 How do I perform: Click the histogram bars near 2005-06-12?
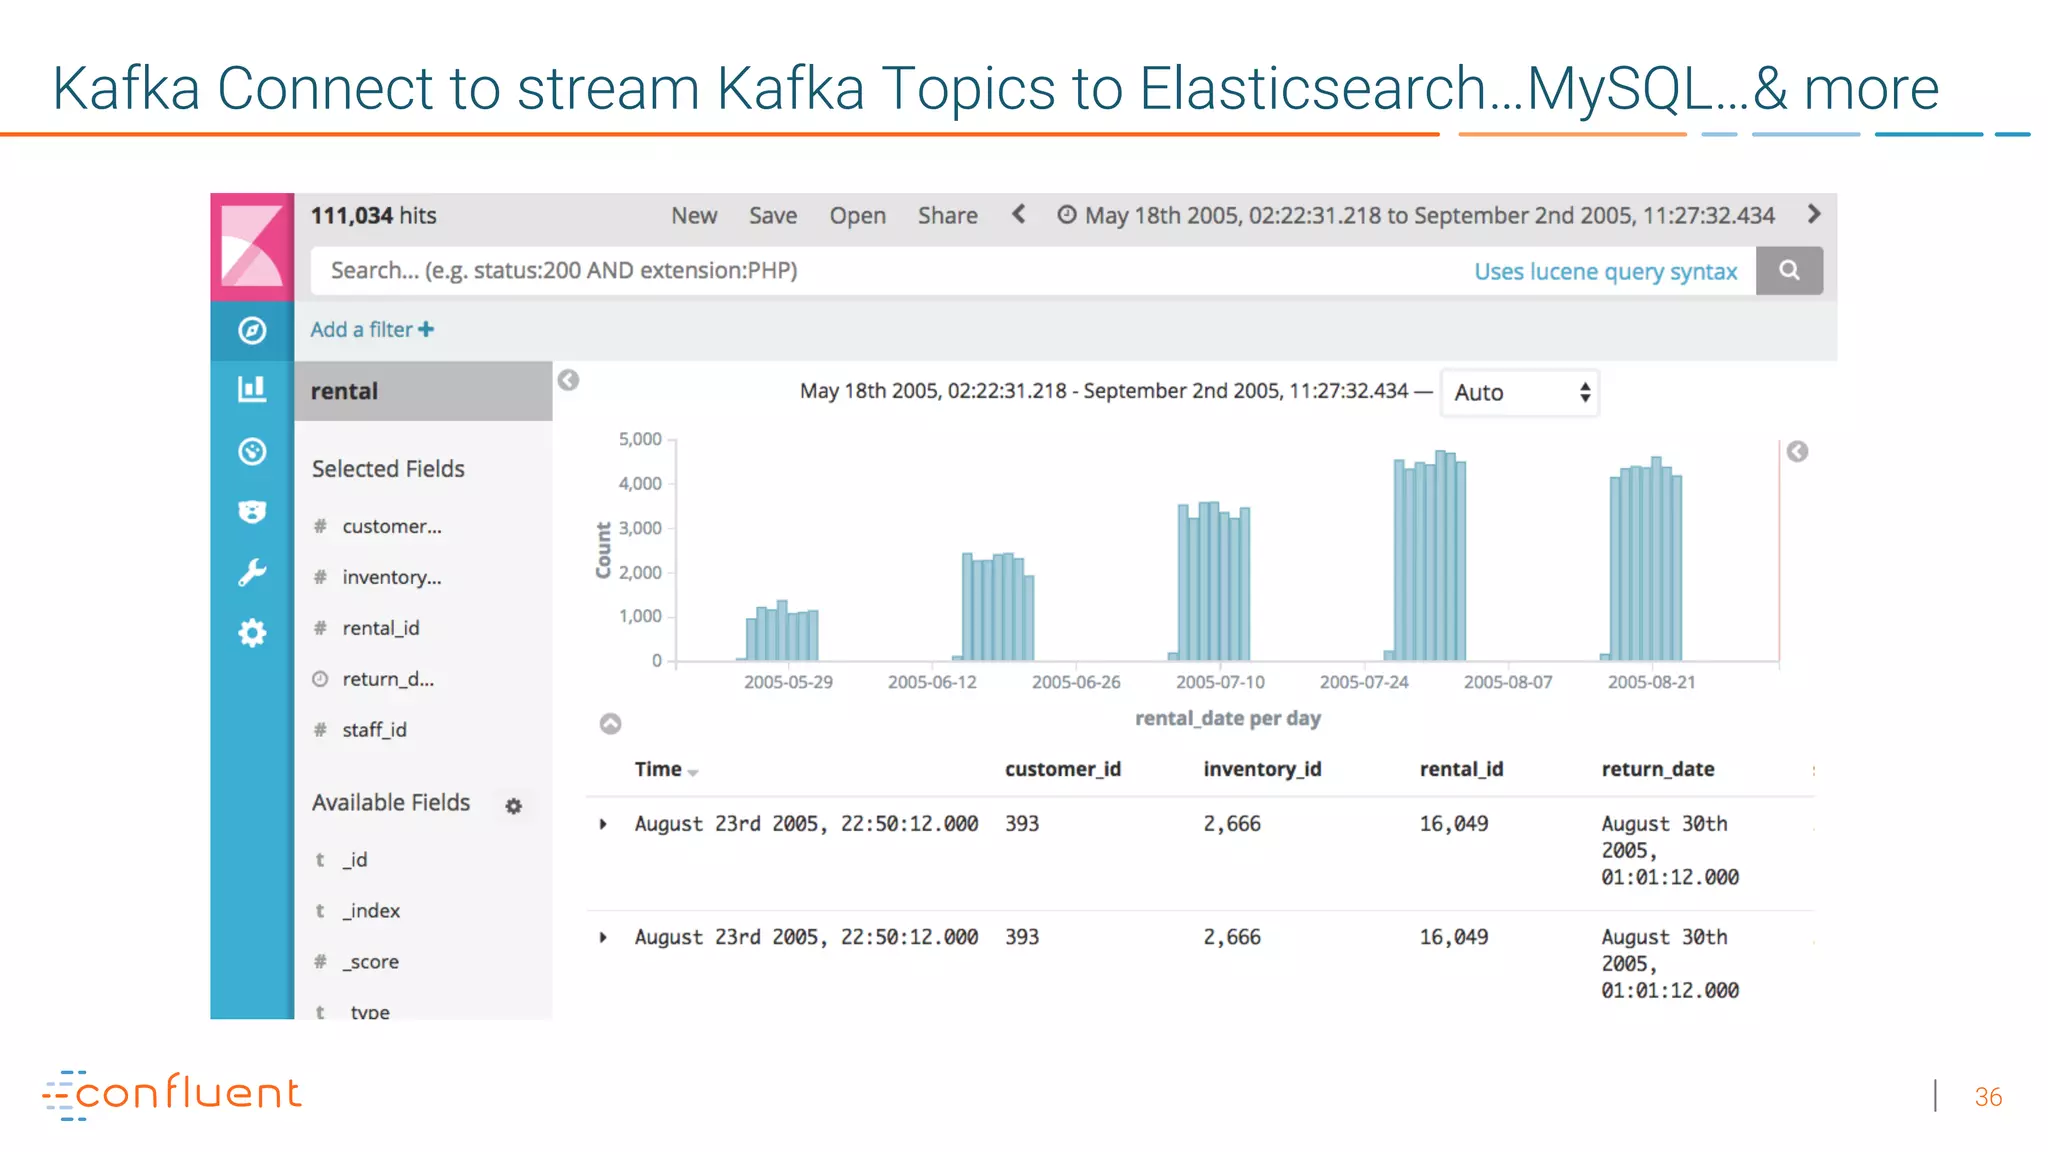(994, 606)
